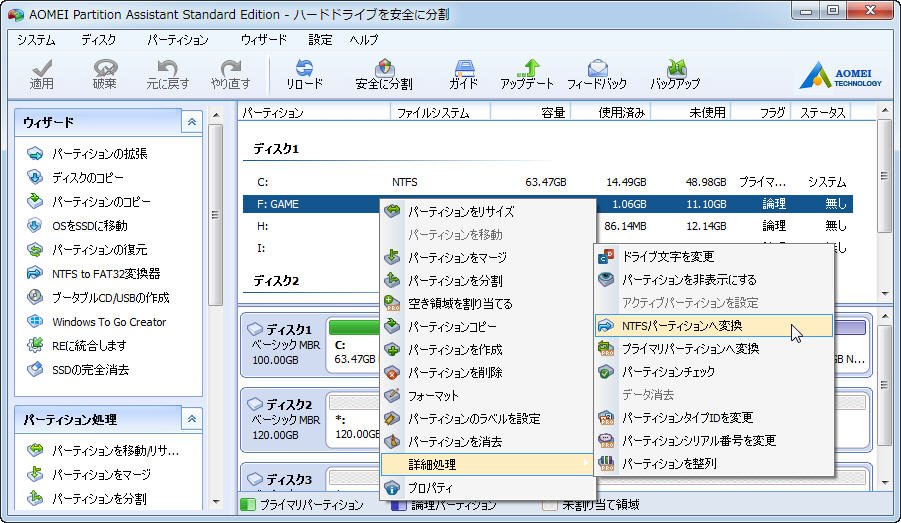Open the フィードバック toolbar icon
Viewport: 901px width, 523px height.
(597, 75)
